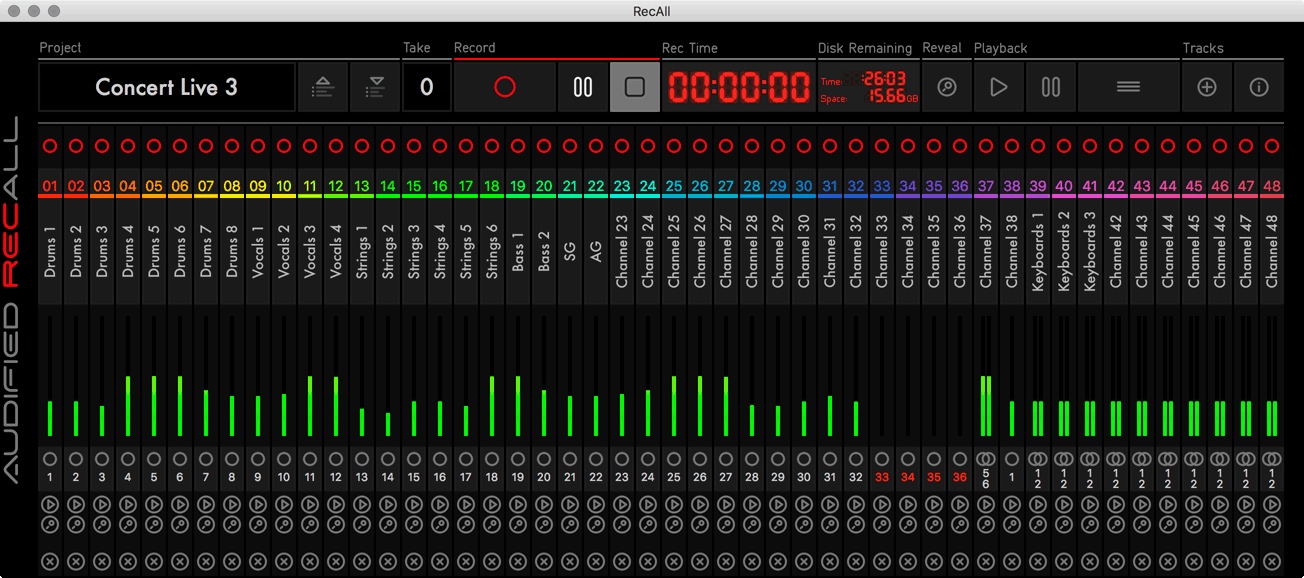
Task: Arm the Bass 2 track for recording
Action: (x=543, y=146)
